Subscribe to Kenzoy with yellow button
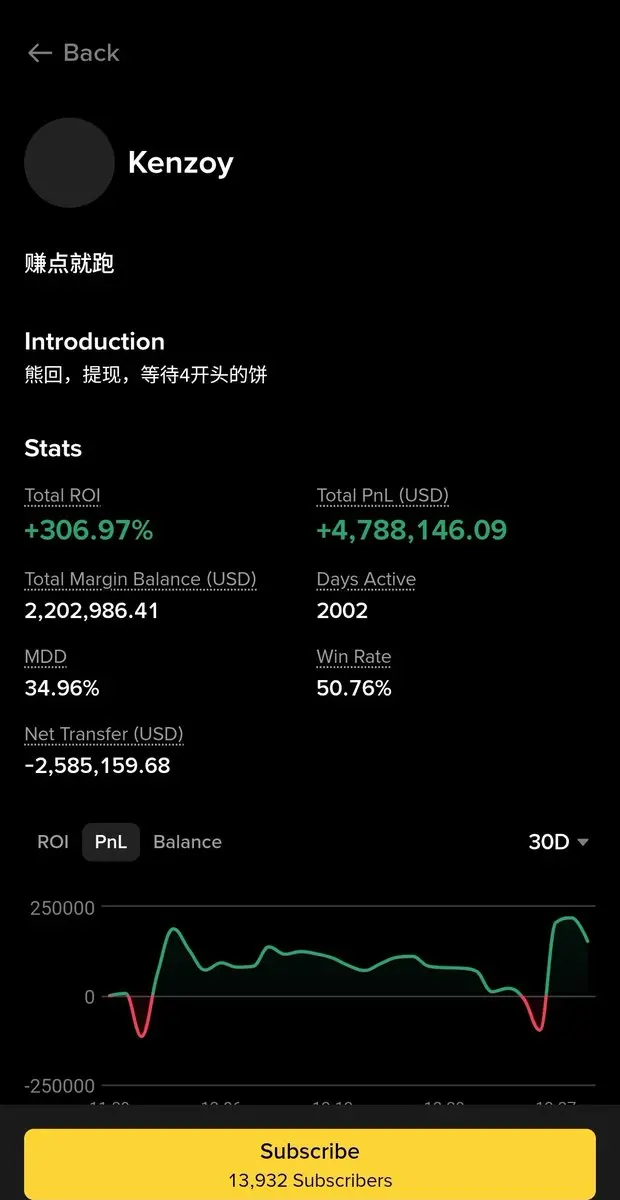 click(310, 1164)
